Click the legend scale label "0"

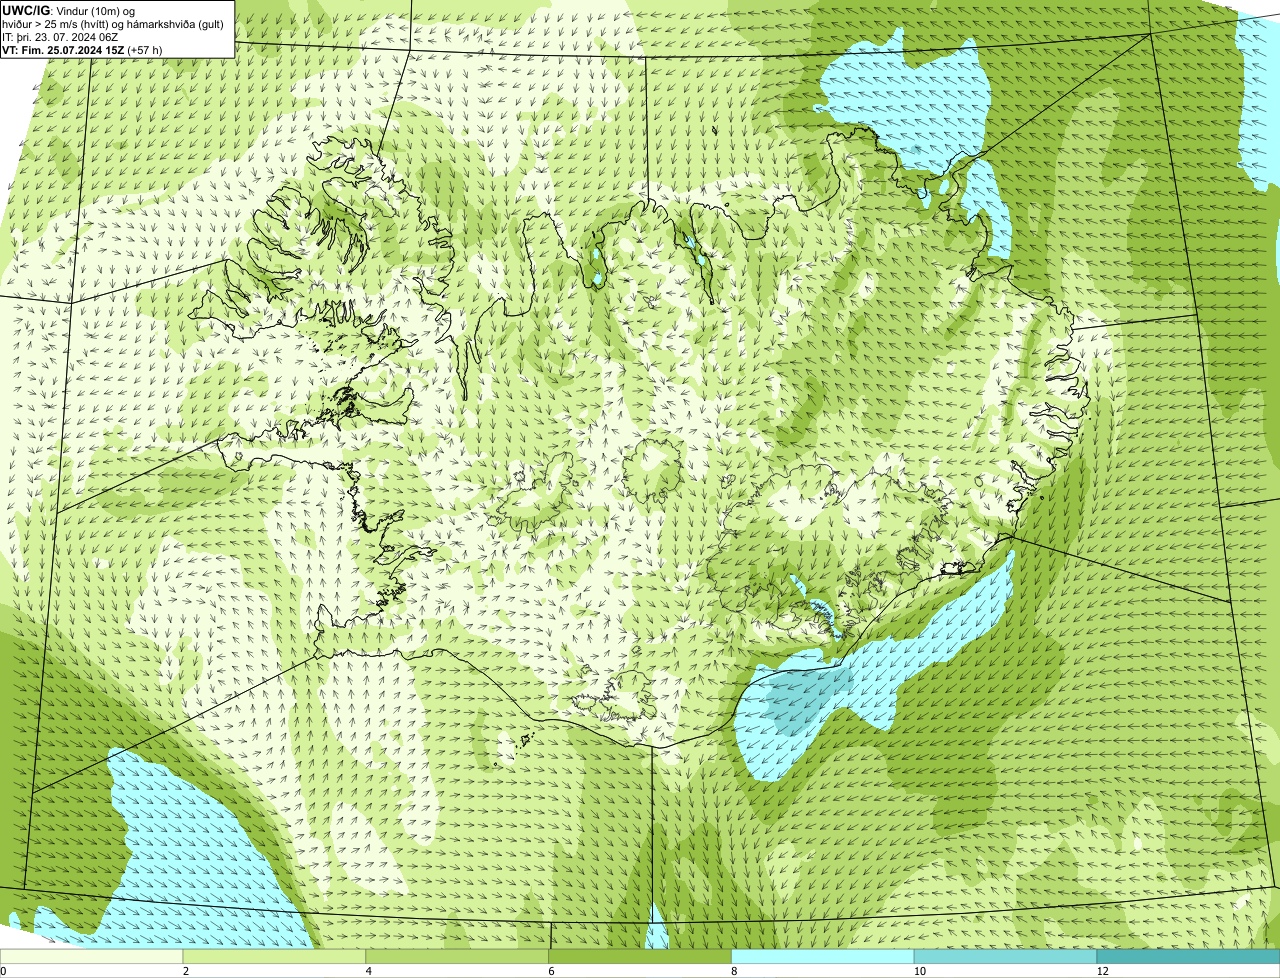pos(3,971)
